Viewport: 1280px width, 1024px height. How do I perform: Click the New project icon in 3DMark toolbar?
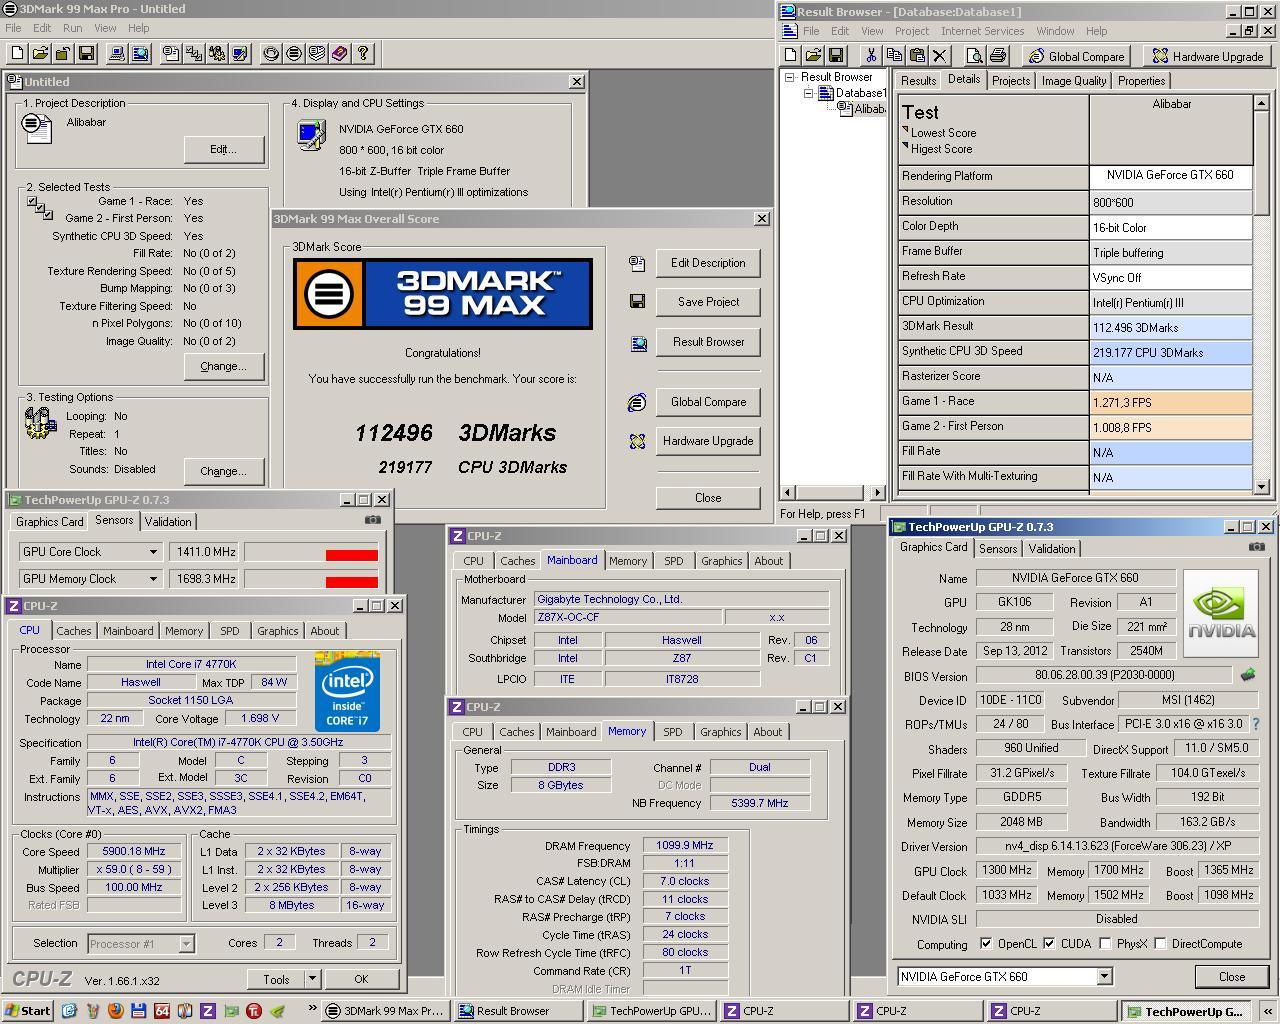pos(17,54)
